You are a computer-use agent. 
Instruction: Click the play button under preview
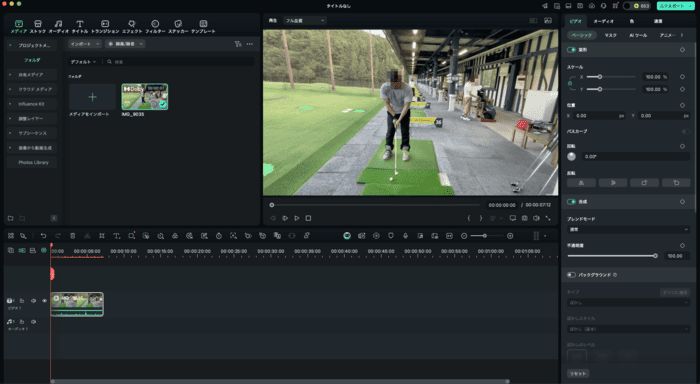click(x=296, y=218)
